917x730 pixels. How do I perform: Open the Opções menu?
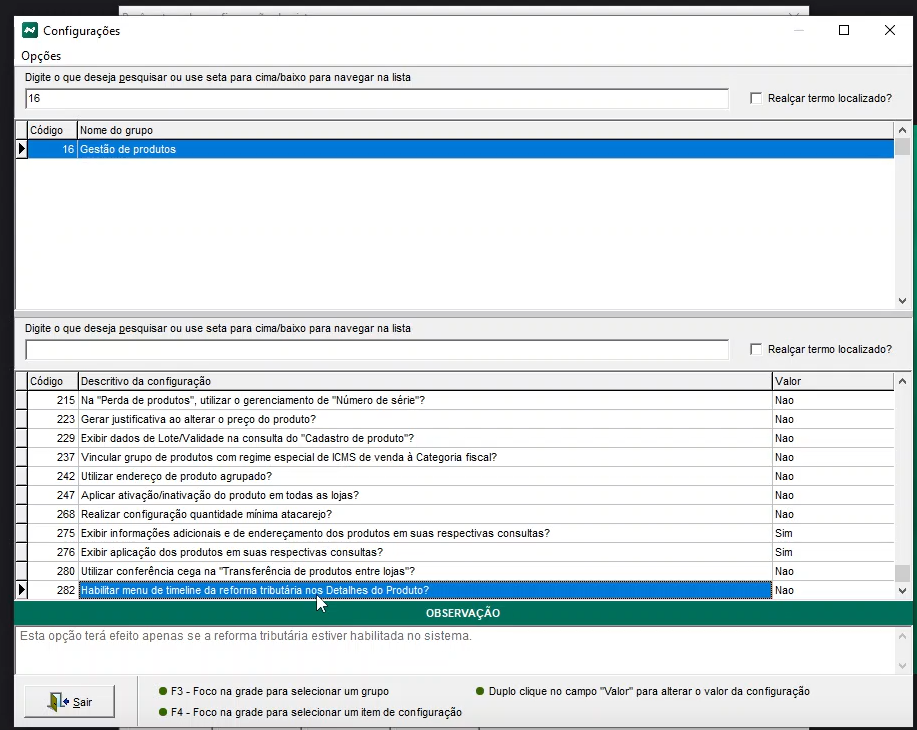[x=41, y=56]
